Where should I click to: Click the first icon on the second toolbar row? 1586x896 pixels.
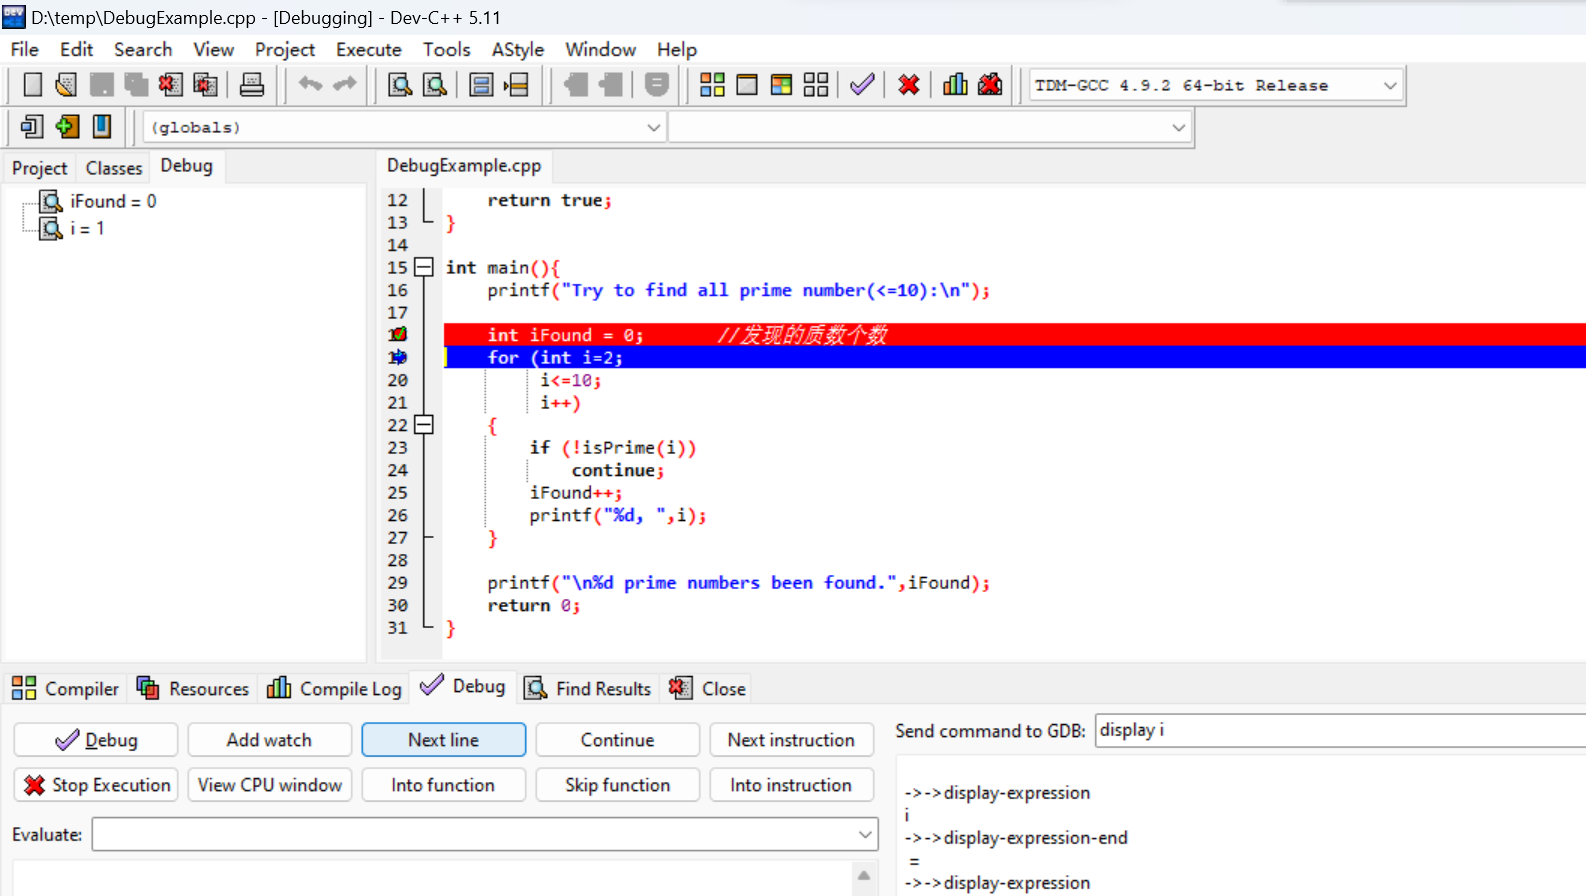pyautogui.click(x=32, y=126)
